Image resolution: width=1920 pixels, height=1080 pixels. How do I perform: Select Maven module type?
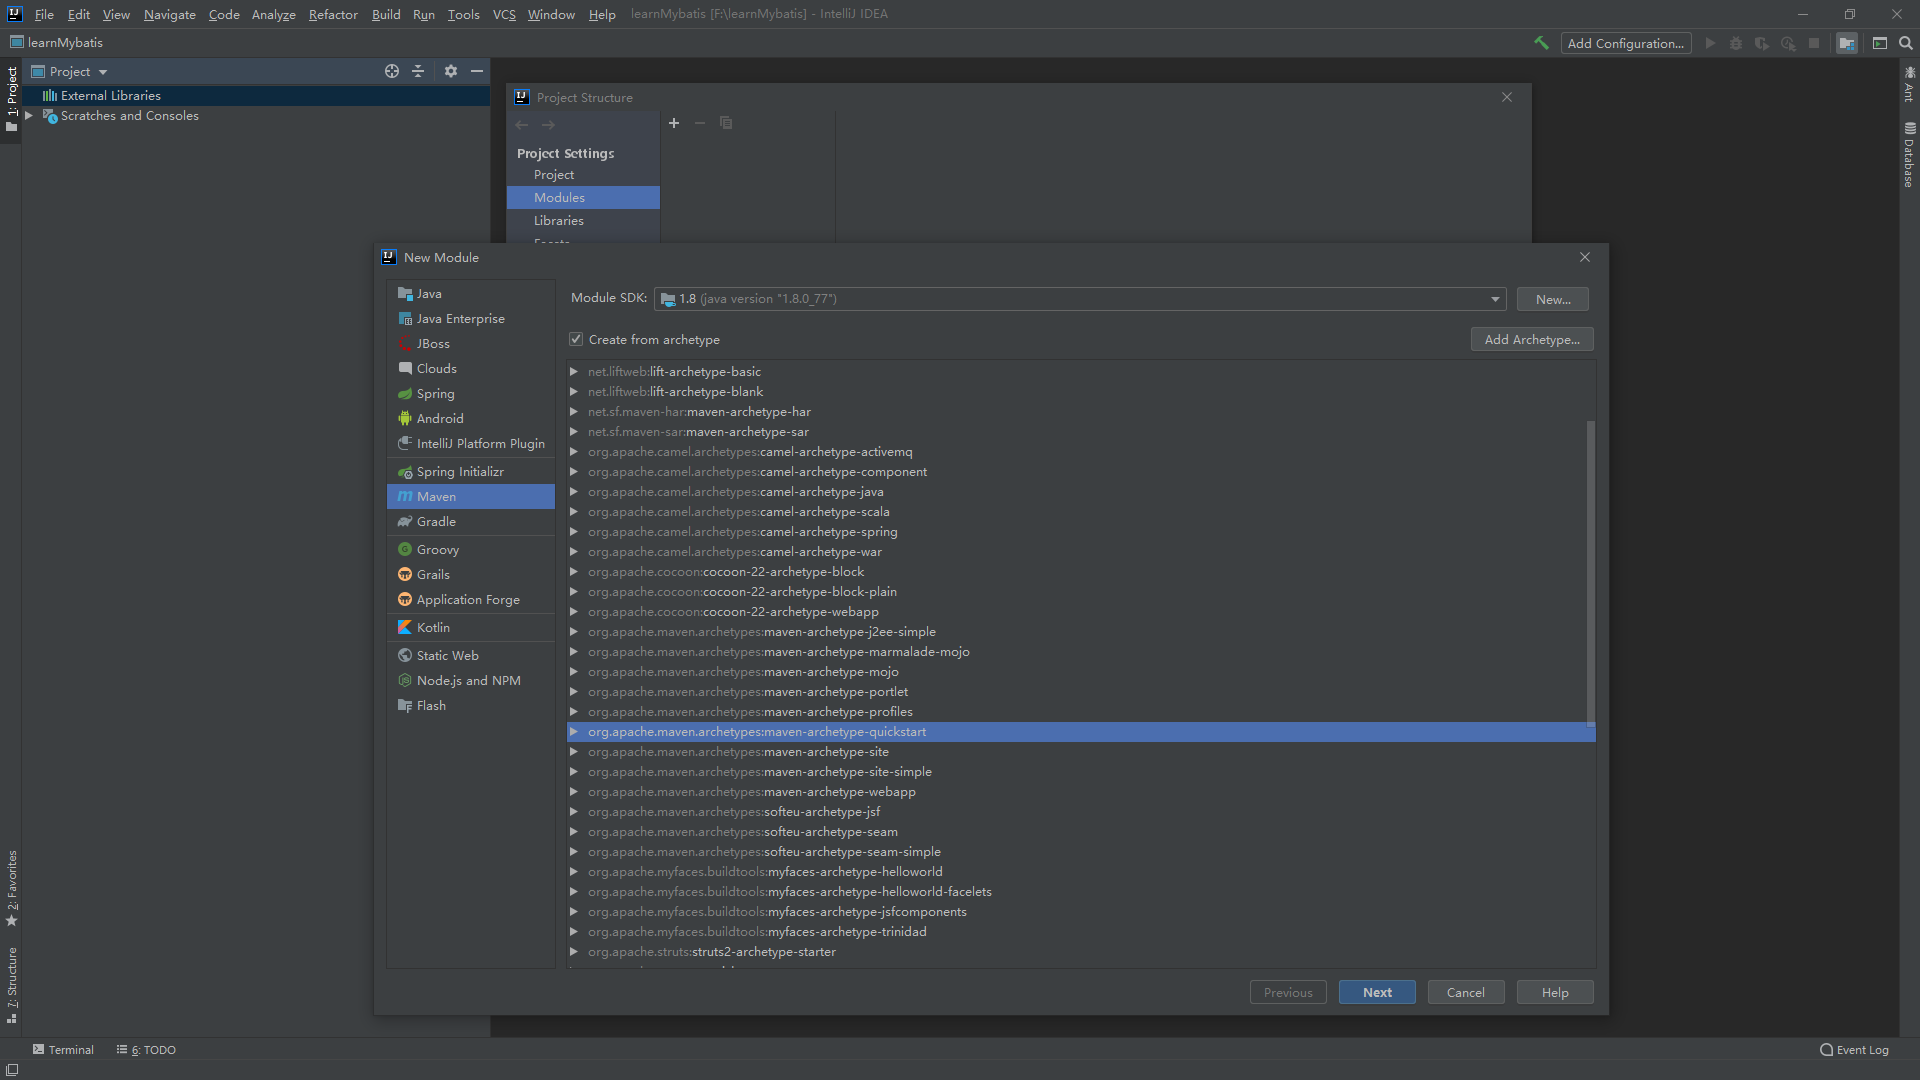coord(471,496)
